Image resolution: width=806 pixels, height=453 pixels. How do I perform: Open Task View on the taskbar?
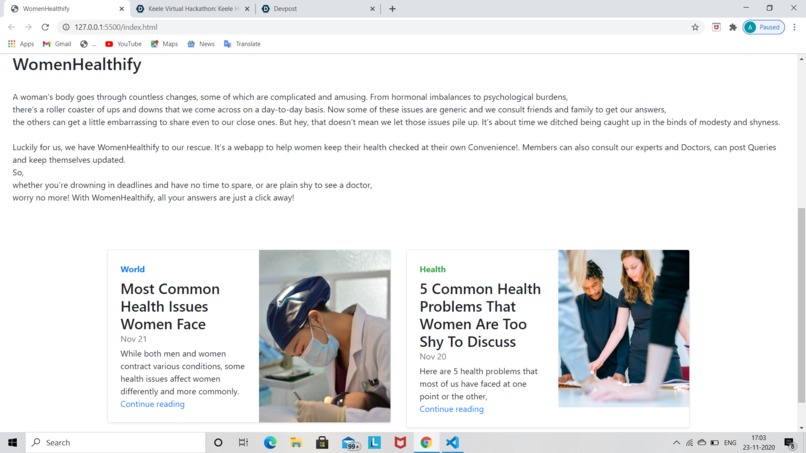(244, 443)
